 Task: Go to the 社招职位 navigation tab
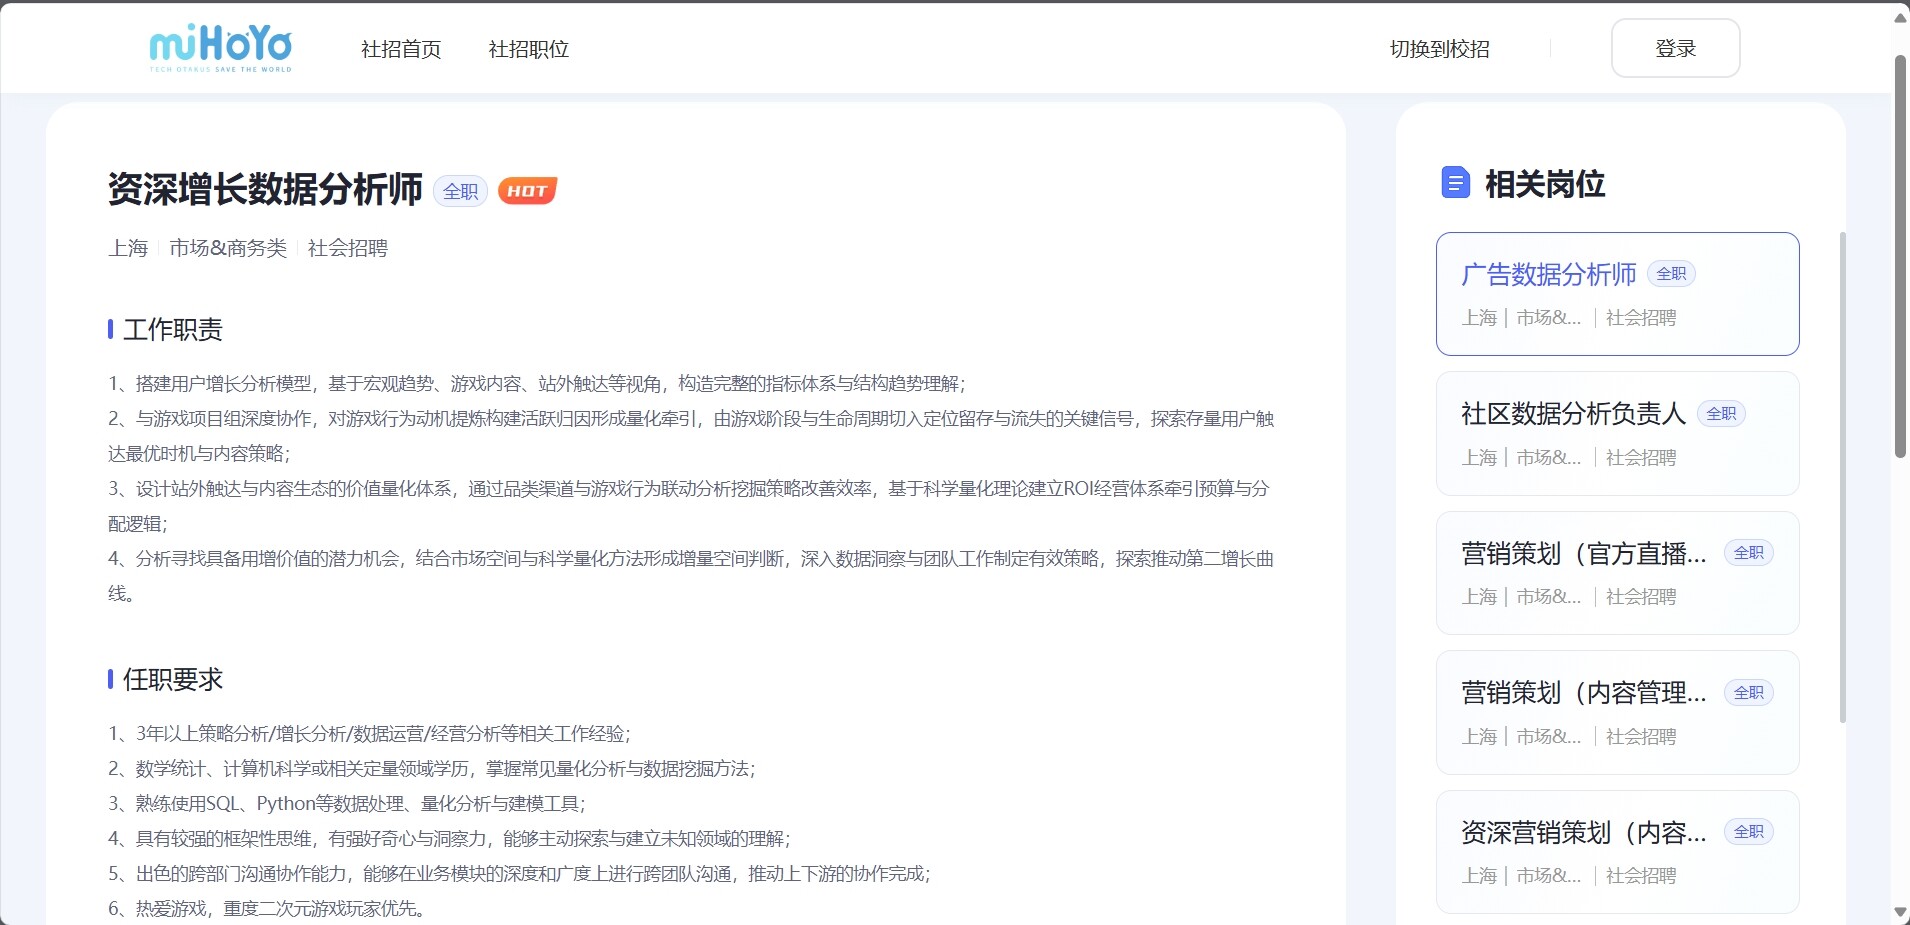[x=528, y=49]
